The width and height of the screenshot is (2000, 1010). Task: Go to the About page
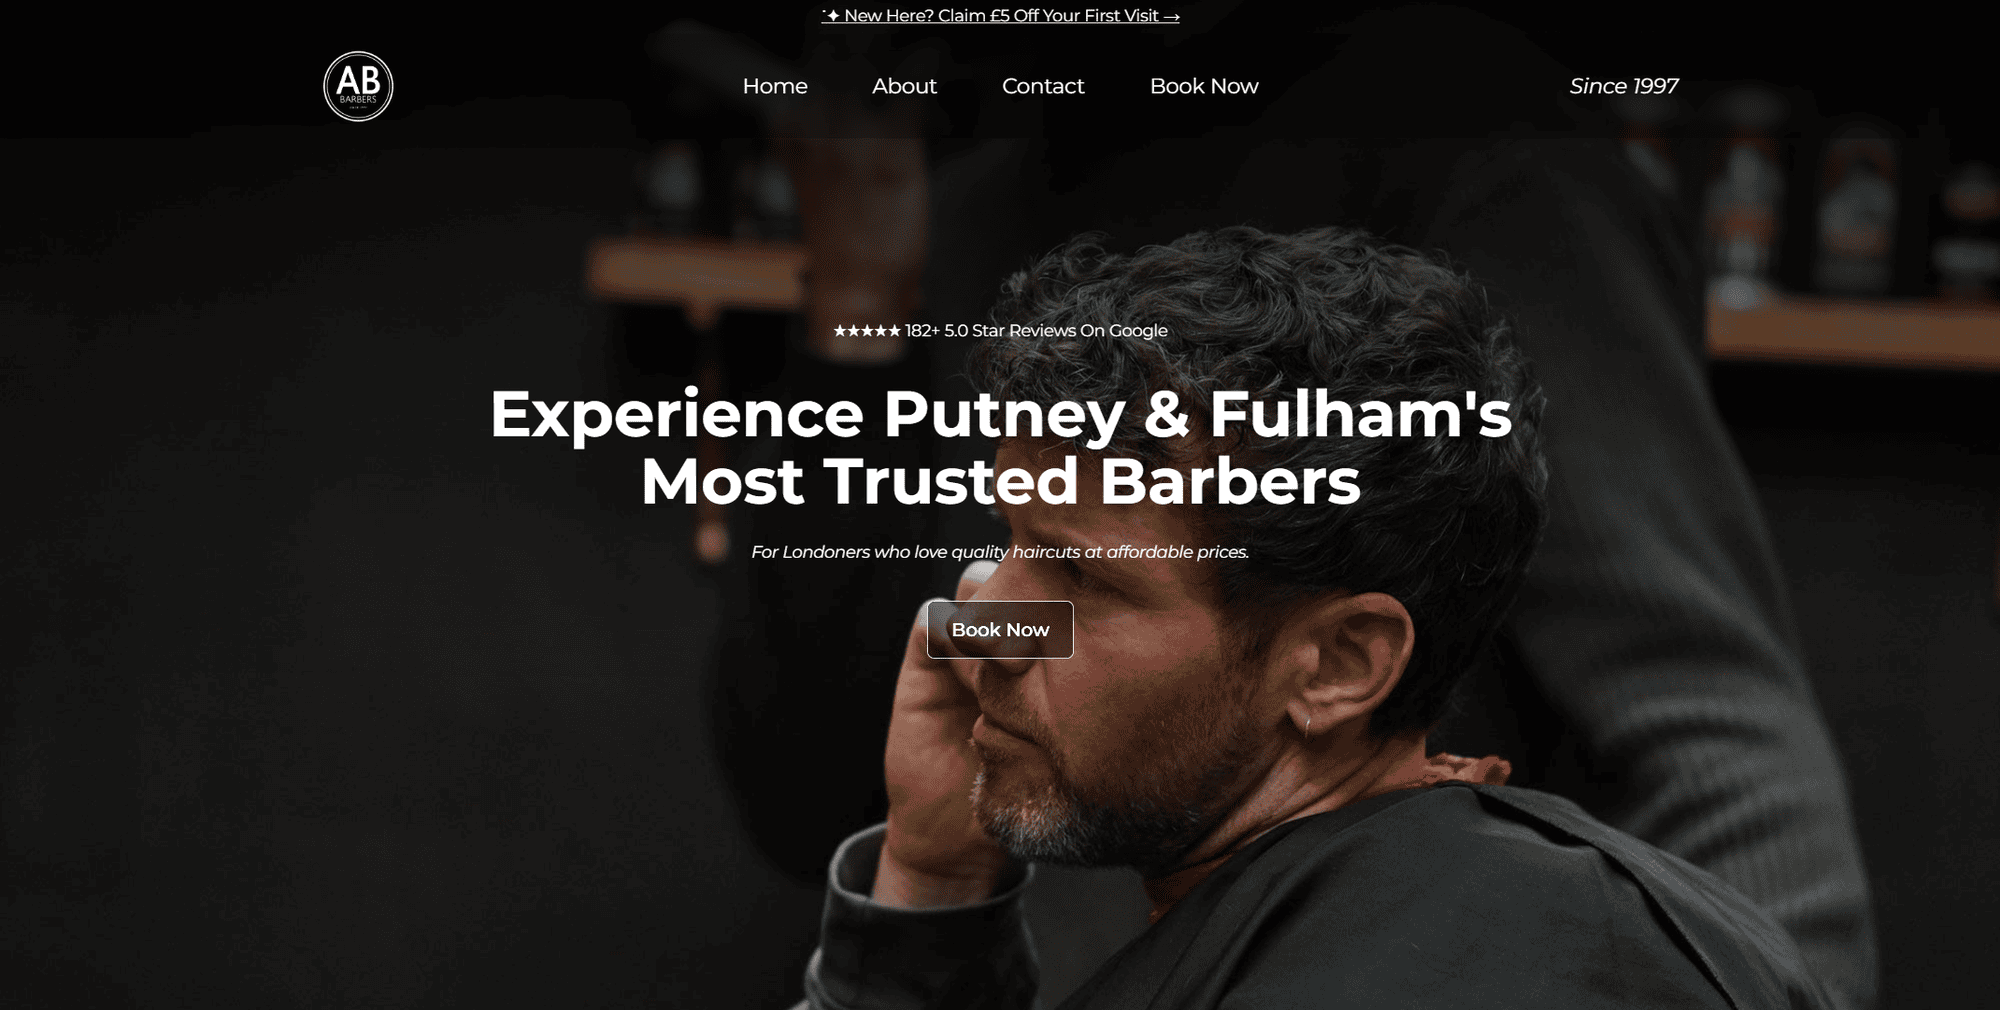[x=904, y=86]
